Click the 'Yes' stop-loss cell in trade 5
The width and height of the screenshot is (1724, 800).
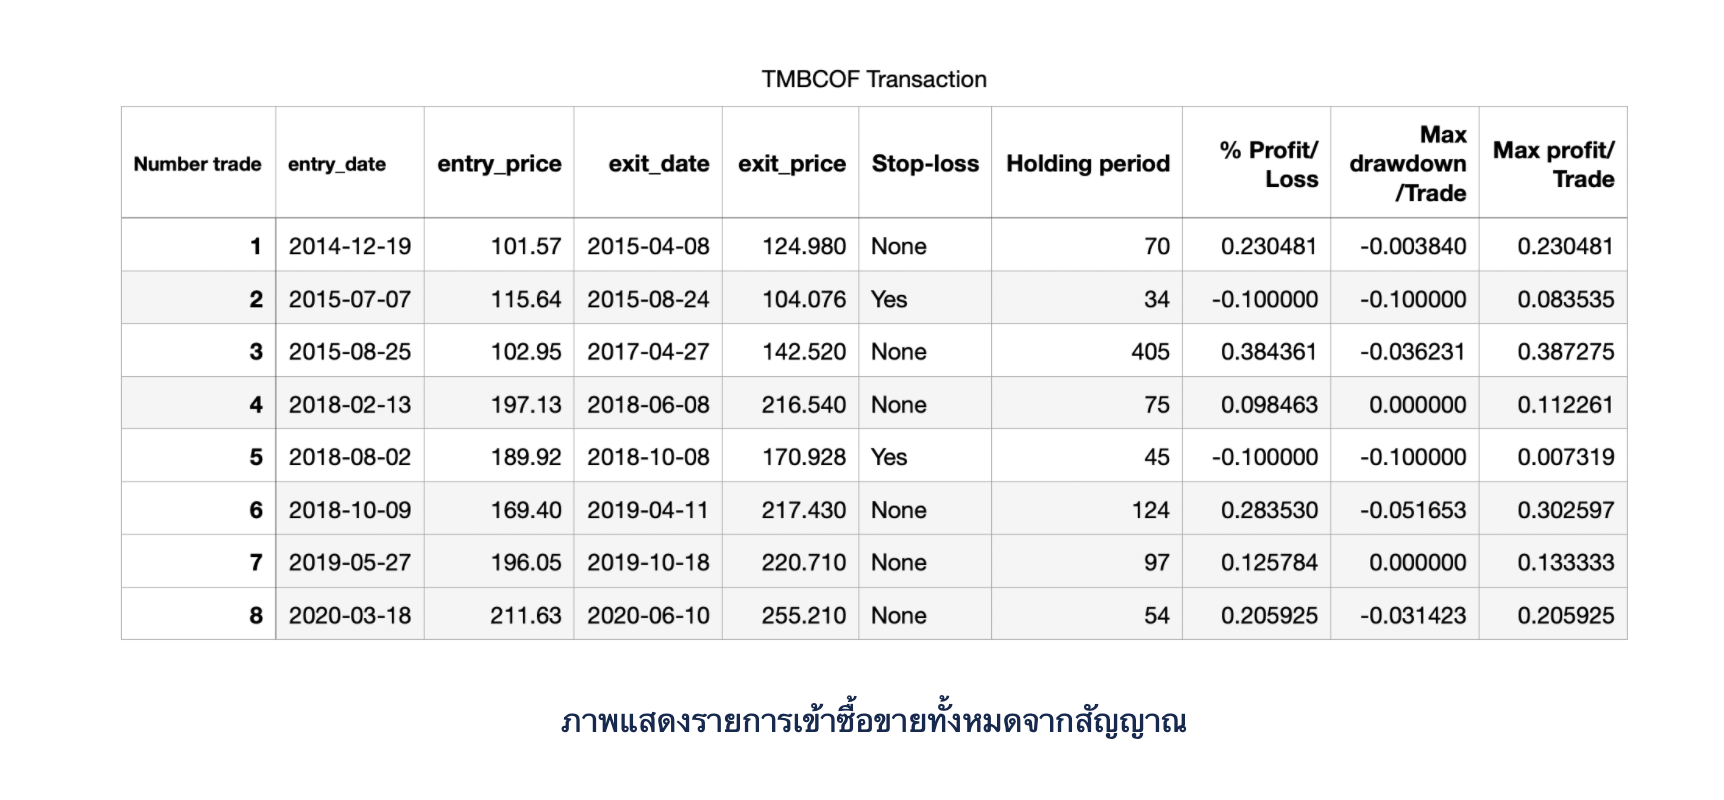[889, 457]
